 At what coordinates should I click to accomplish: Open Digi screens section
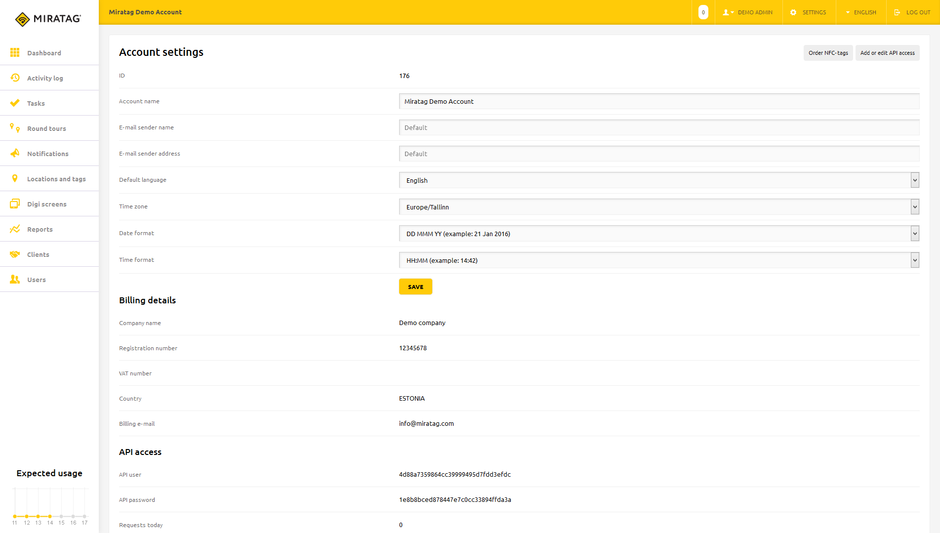(49, 204)
